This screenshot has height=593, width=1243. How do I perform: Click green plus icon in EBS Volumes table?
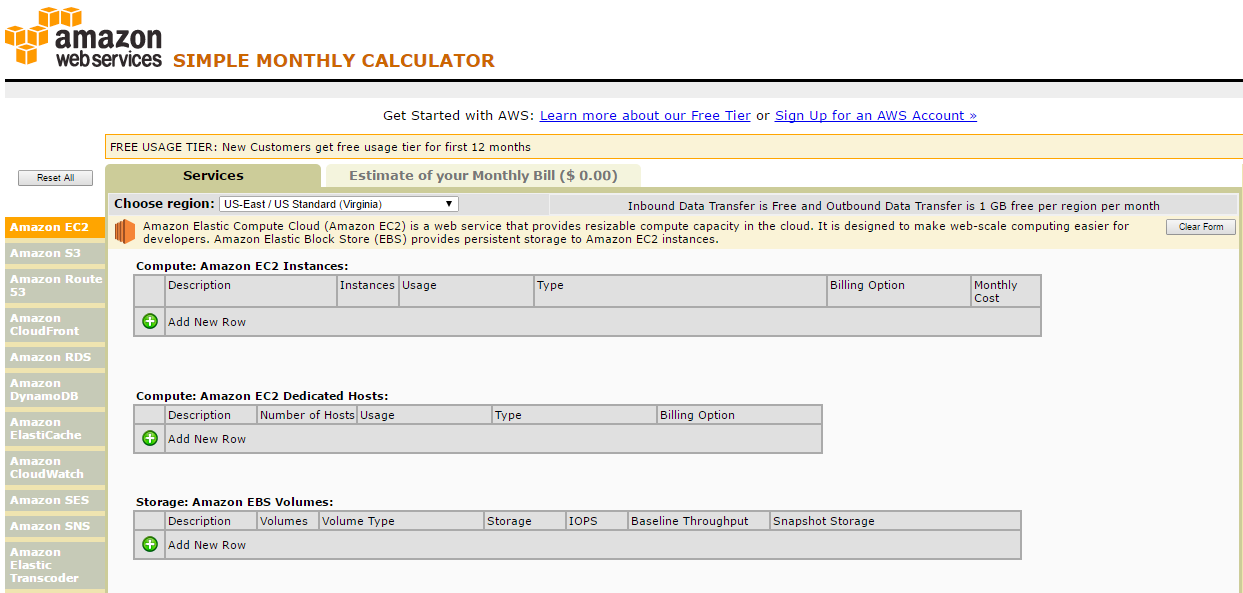click(x=150, y=544)
